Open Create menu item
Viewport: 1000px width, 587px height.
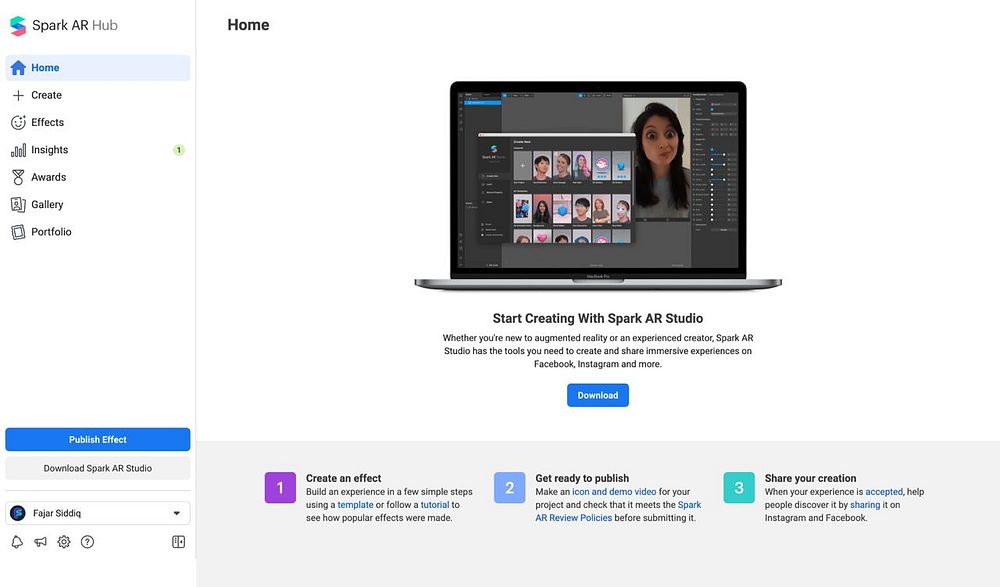[98, 95]
